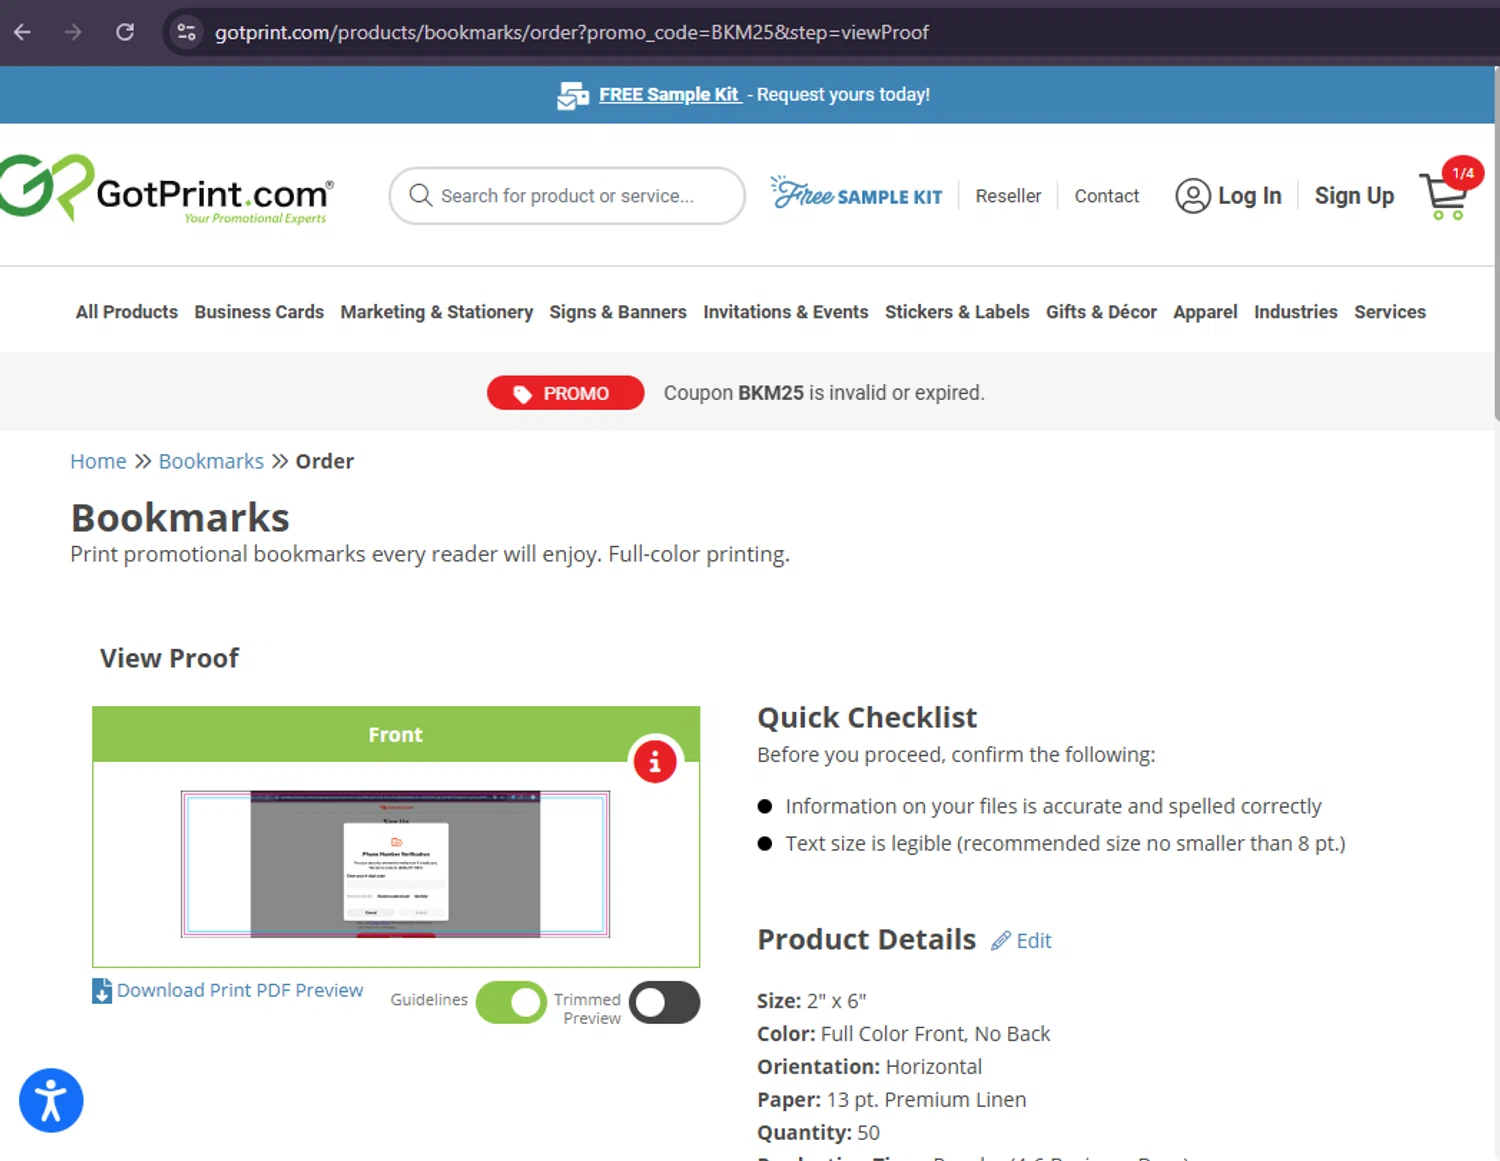Click the FREE Sample Kit banner link
The image size is (1500, 1161).
click(669, 95)
